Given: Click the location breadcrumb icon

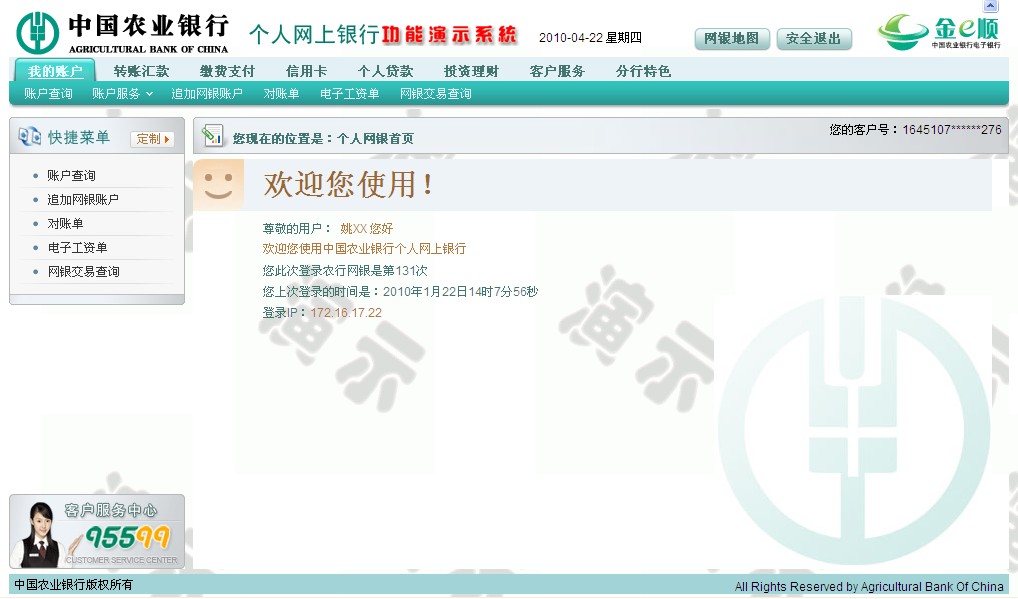Looking at the screenshot, I should (212, 136).
